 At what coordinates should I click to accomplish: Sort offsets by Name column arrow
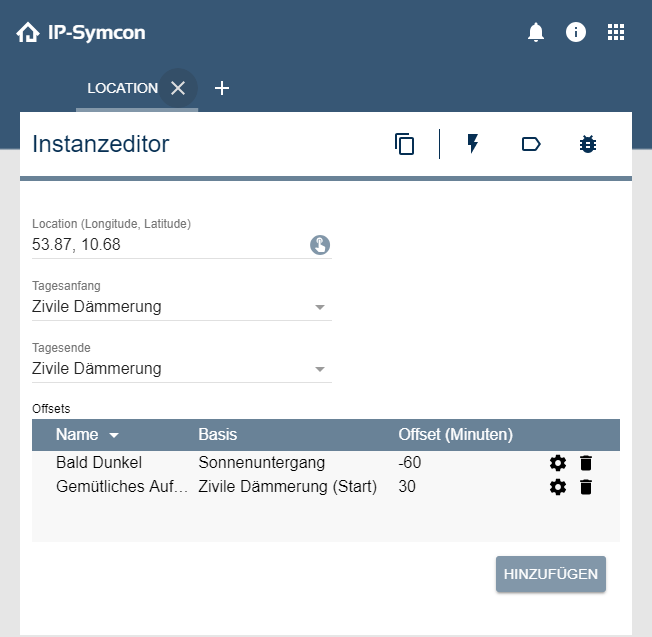[114, 435]
